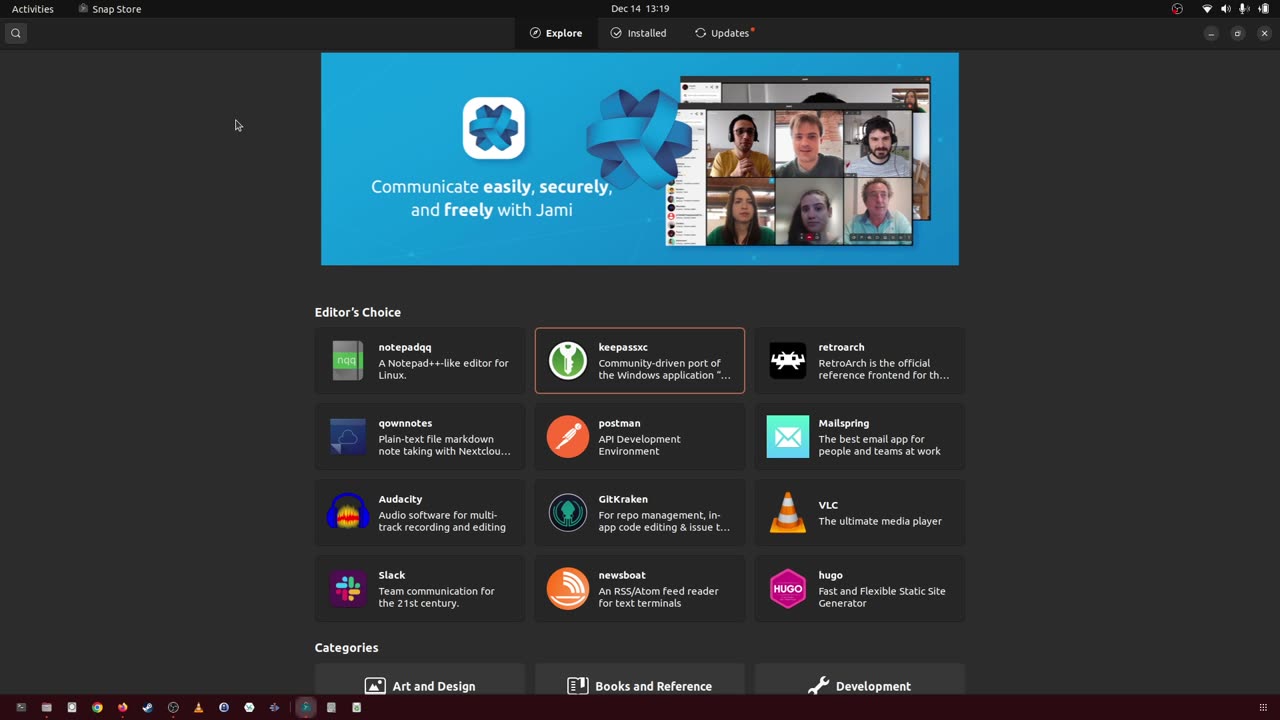
Task: Open the active Snap Store dock icon
Action: tap(305, 707)
